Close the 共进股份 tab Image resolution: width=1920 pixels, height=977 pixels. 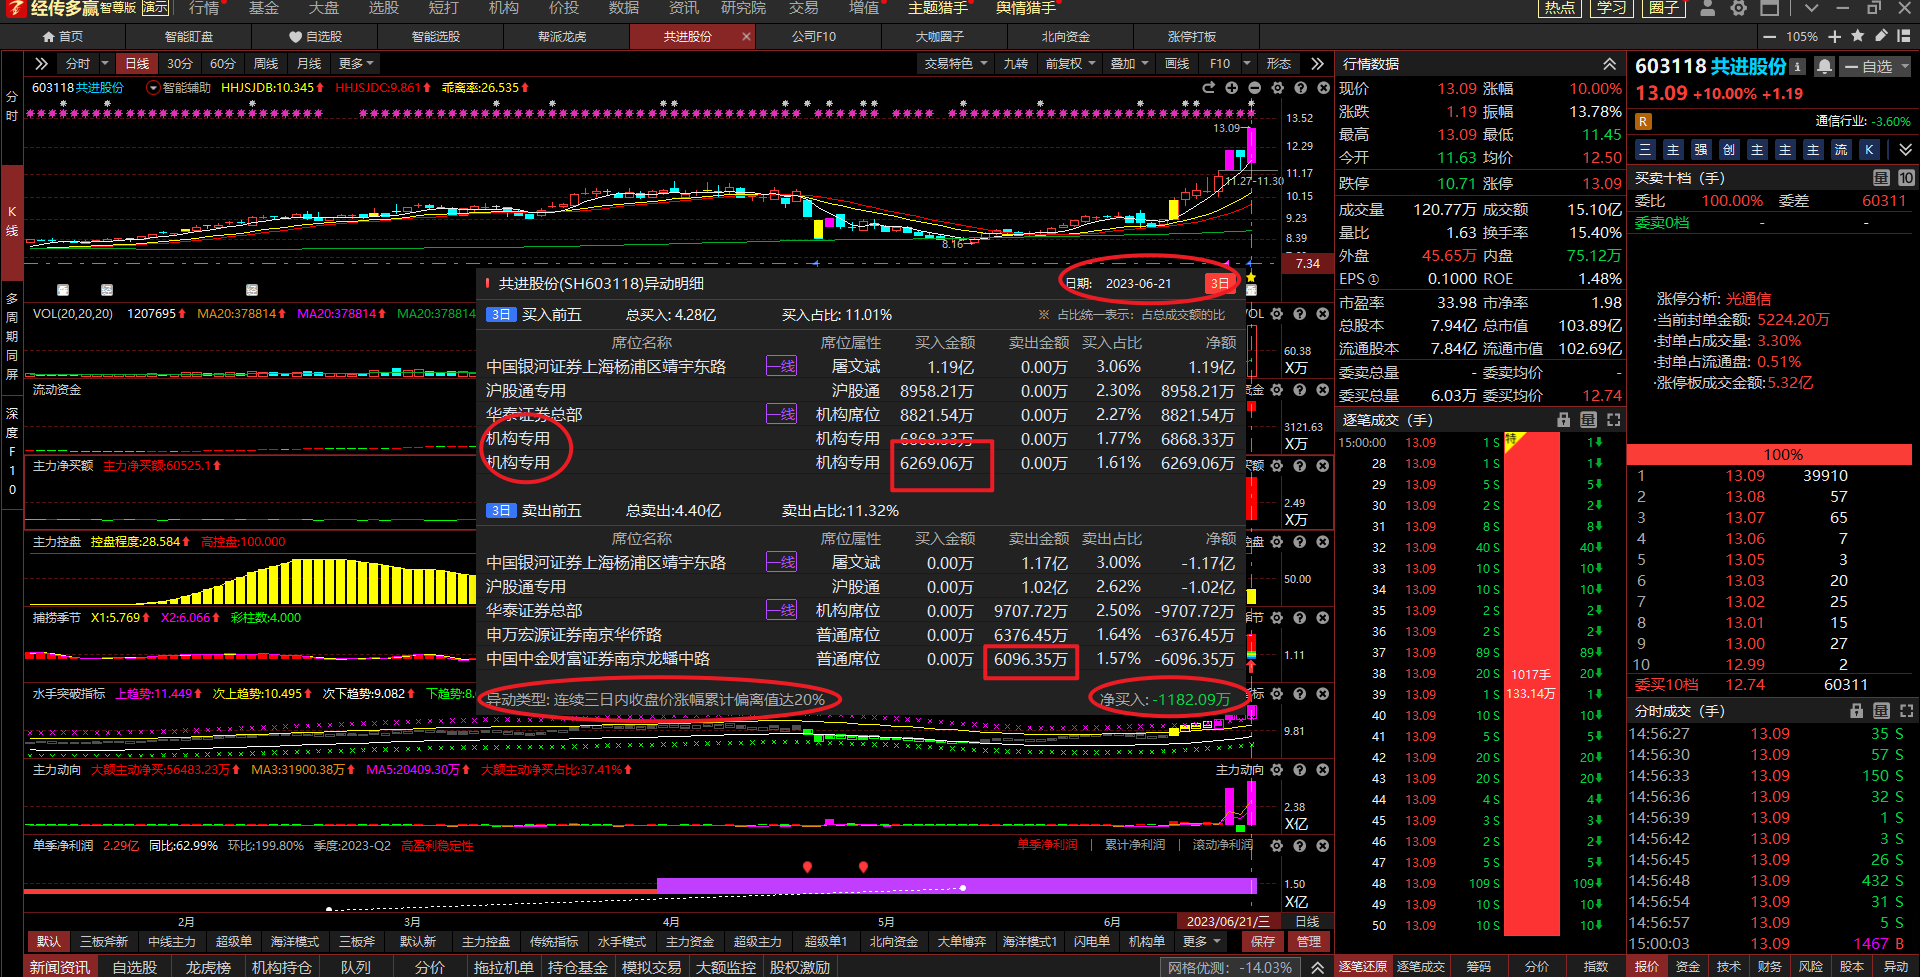pyautogui.click(x=746, y=36)
